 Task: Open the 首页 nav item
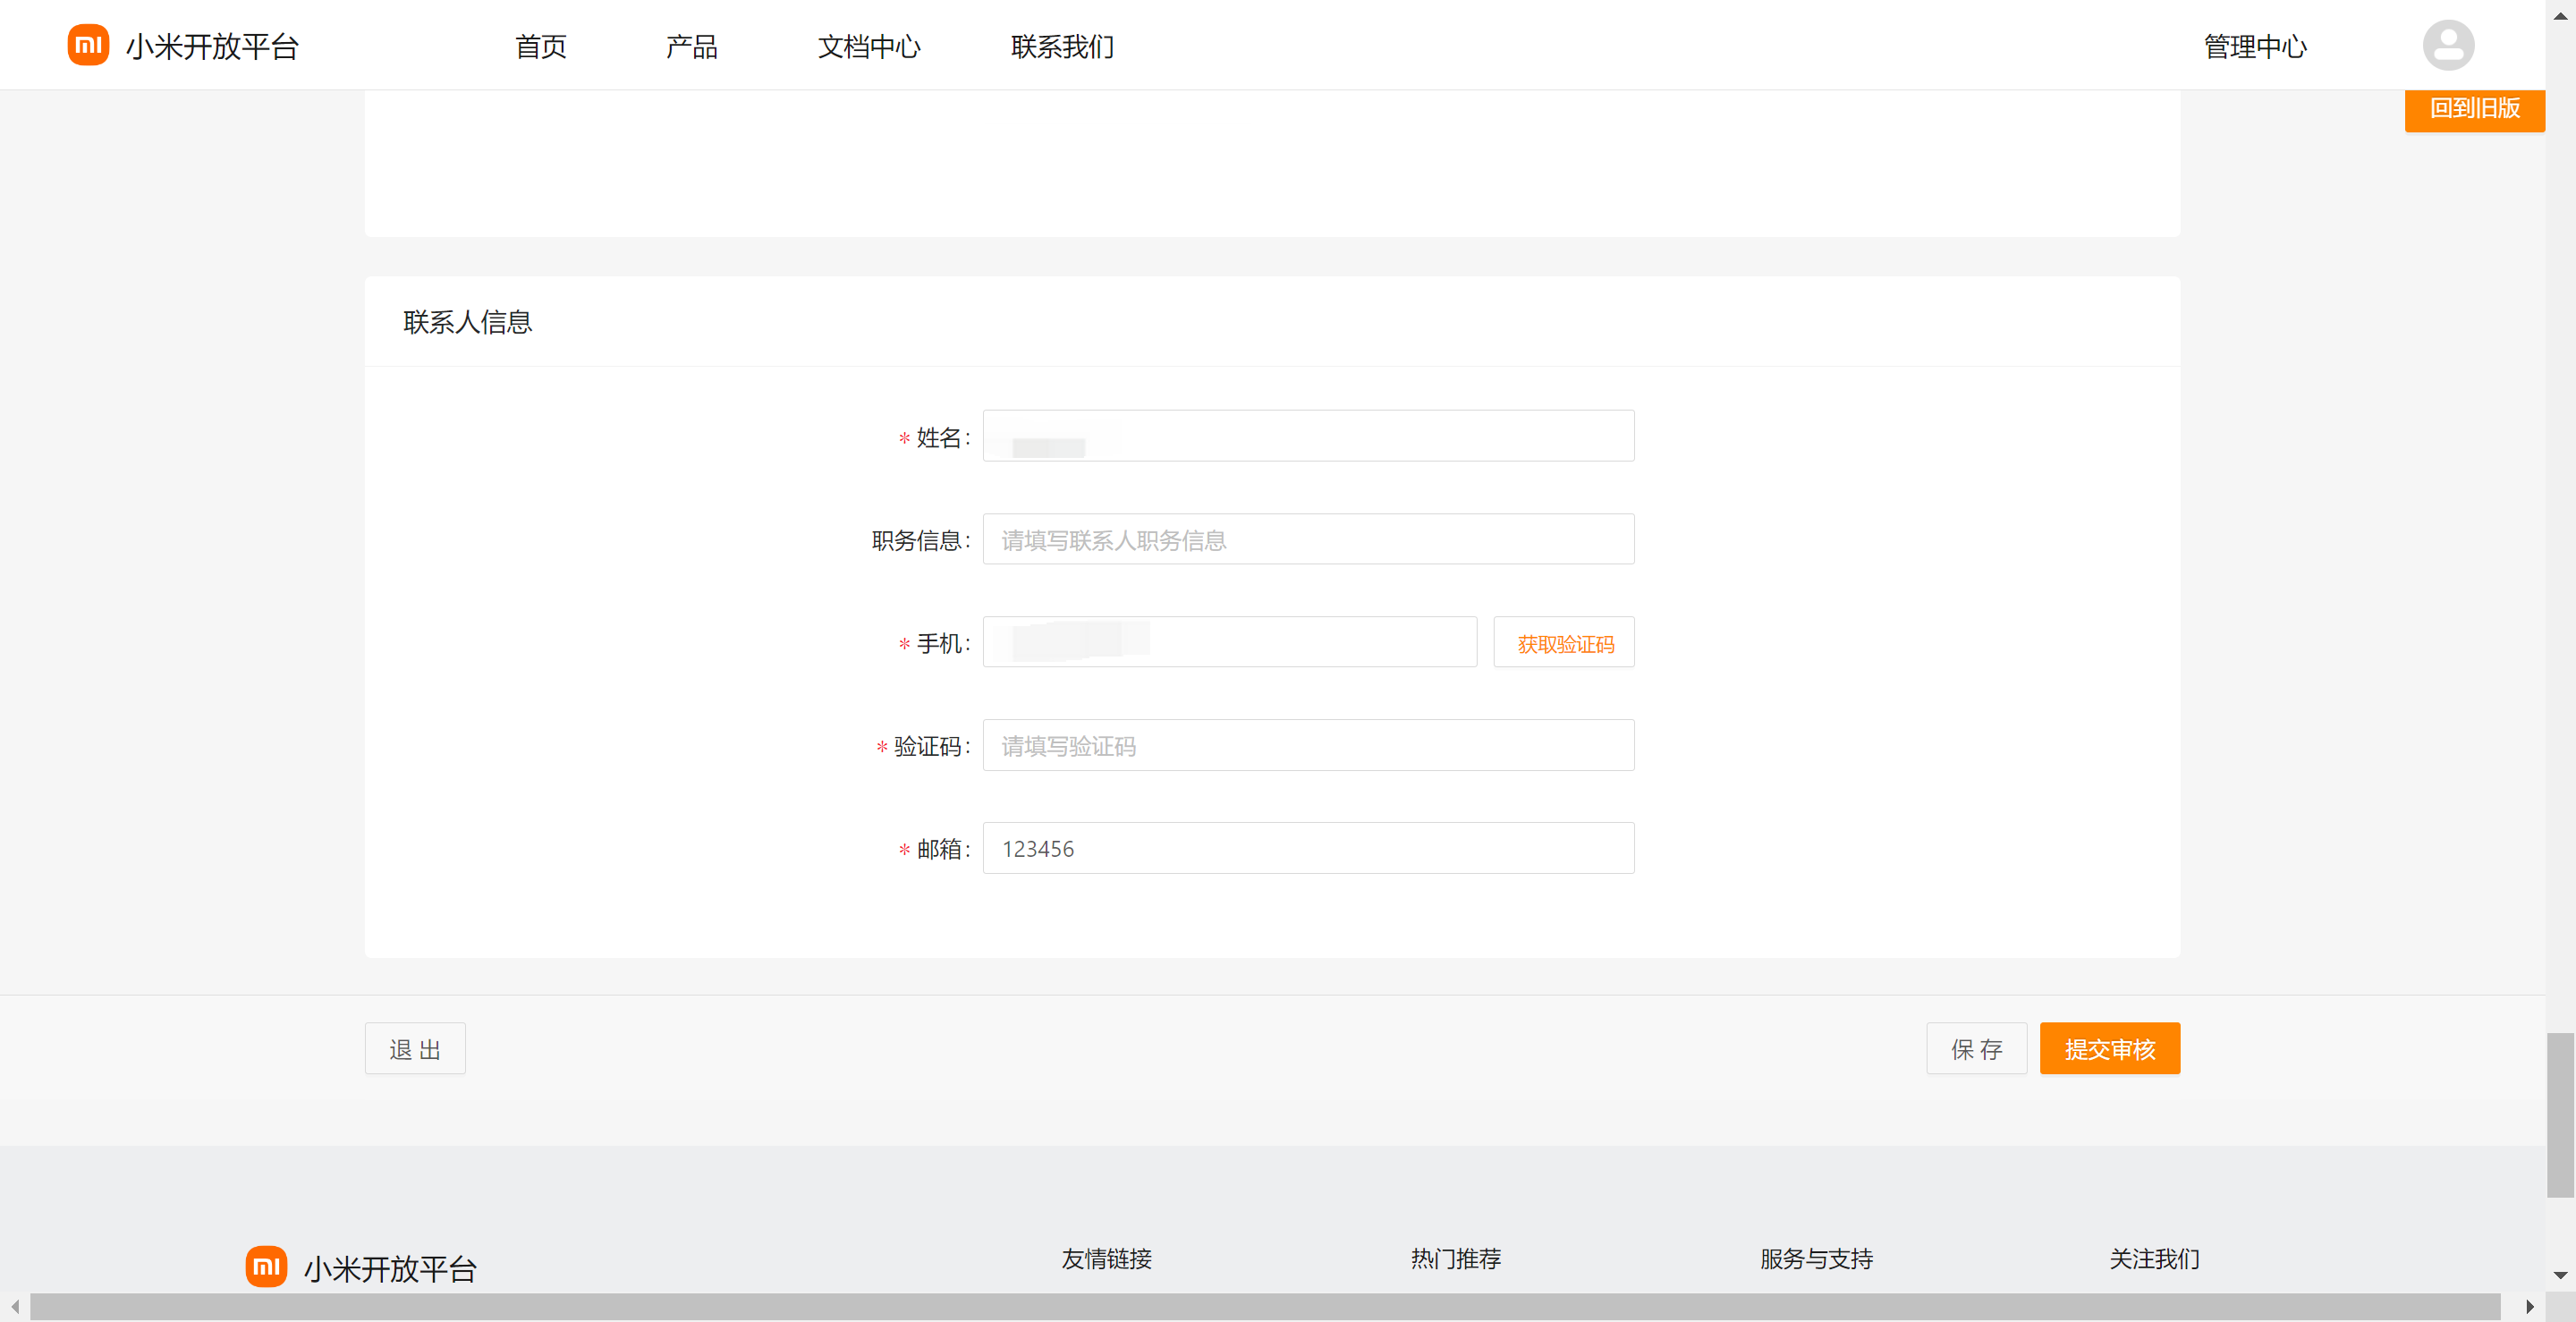[541, 46]
